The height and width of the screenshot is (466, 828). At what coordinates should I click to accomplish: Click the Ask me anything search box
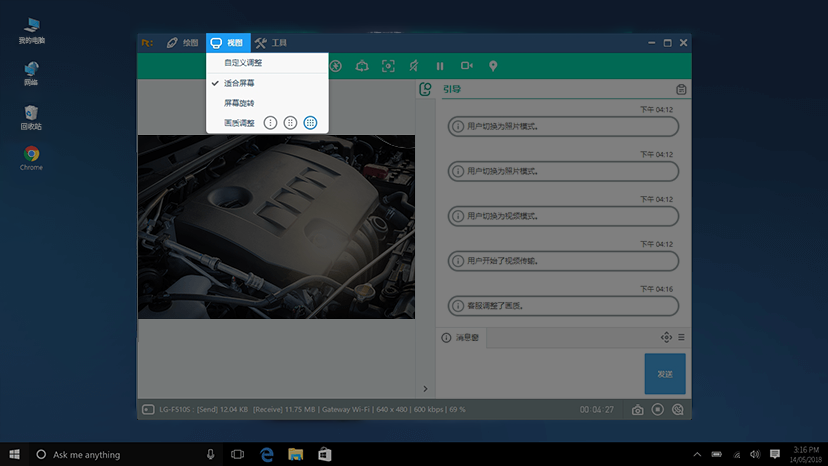(124, 454)
